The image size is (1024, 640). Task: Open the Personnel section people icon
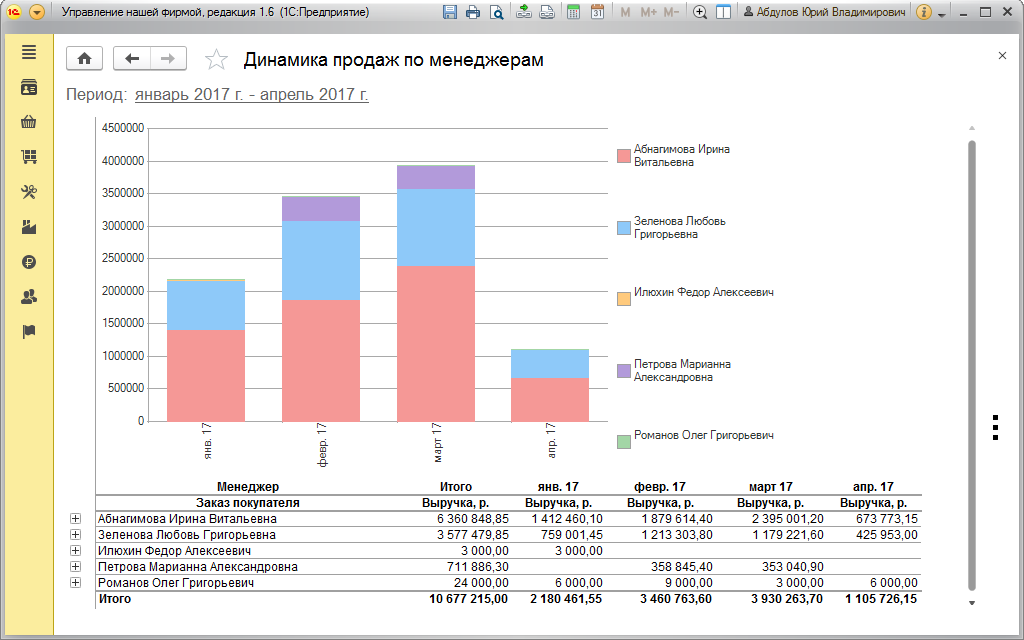click(x=29, y=297)
